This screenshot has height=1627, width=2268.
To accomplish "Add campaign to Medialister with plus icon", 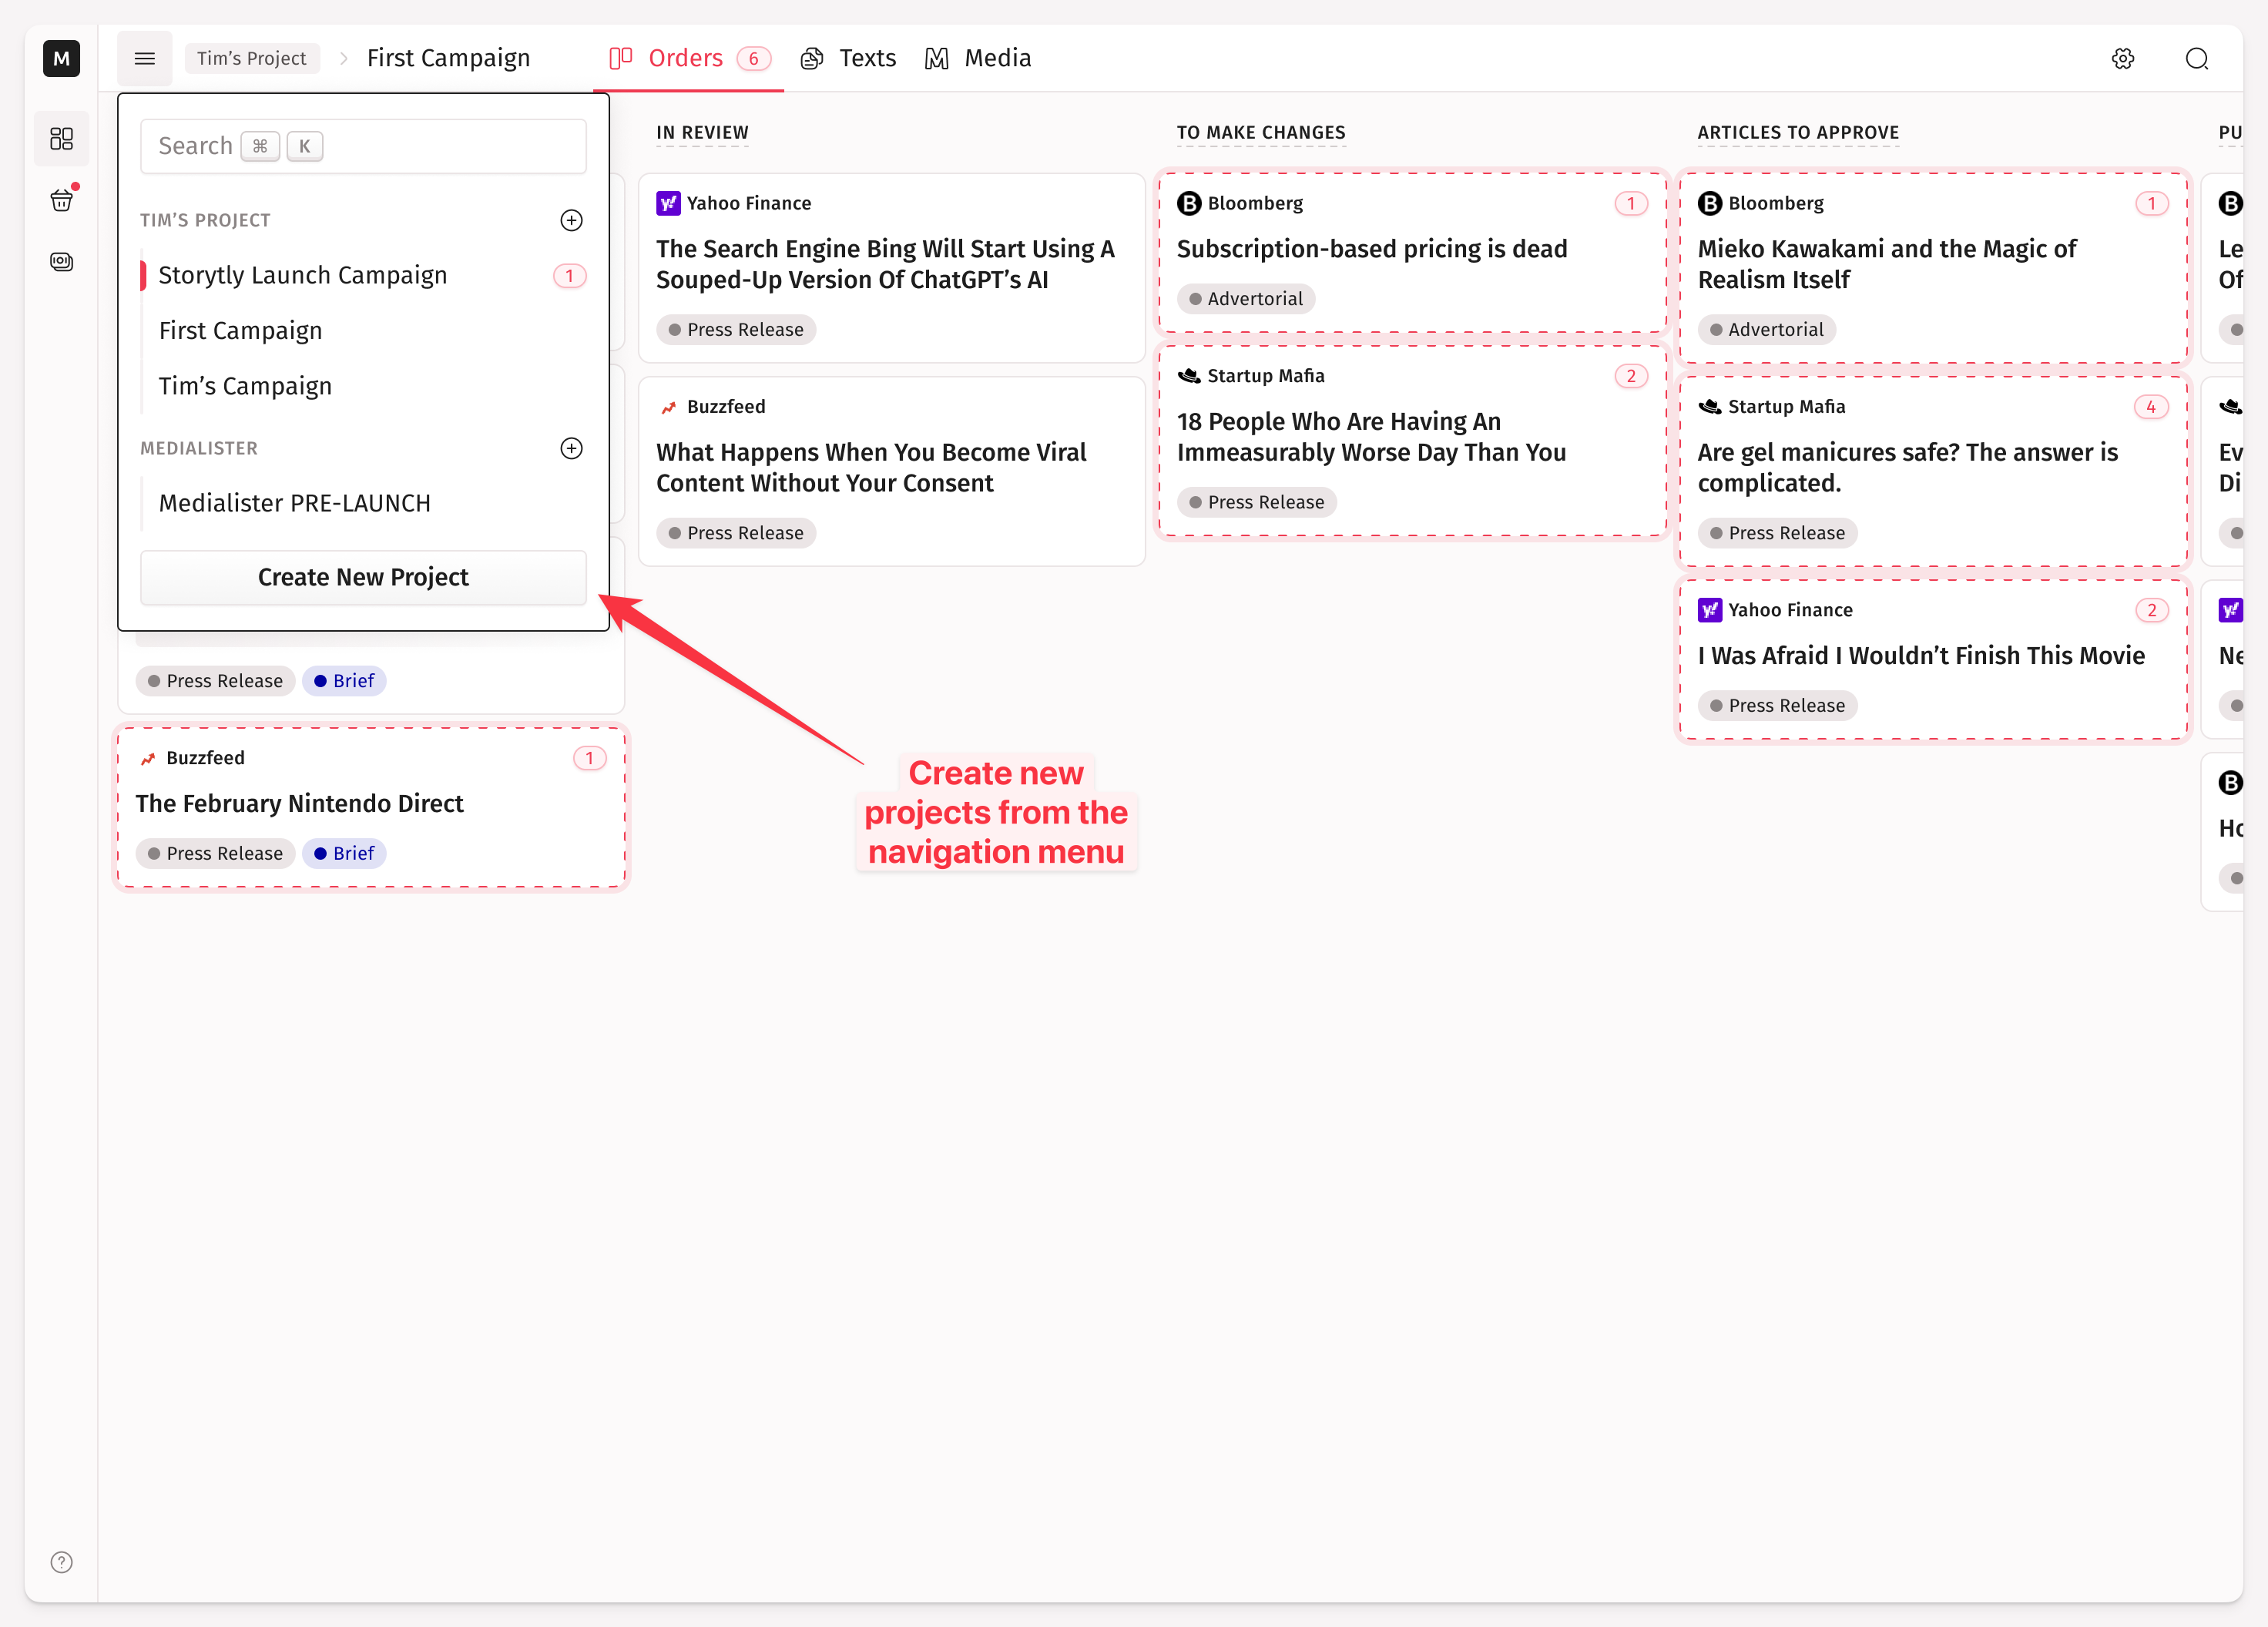I will [x=571, y=448].
